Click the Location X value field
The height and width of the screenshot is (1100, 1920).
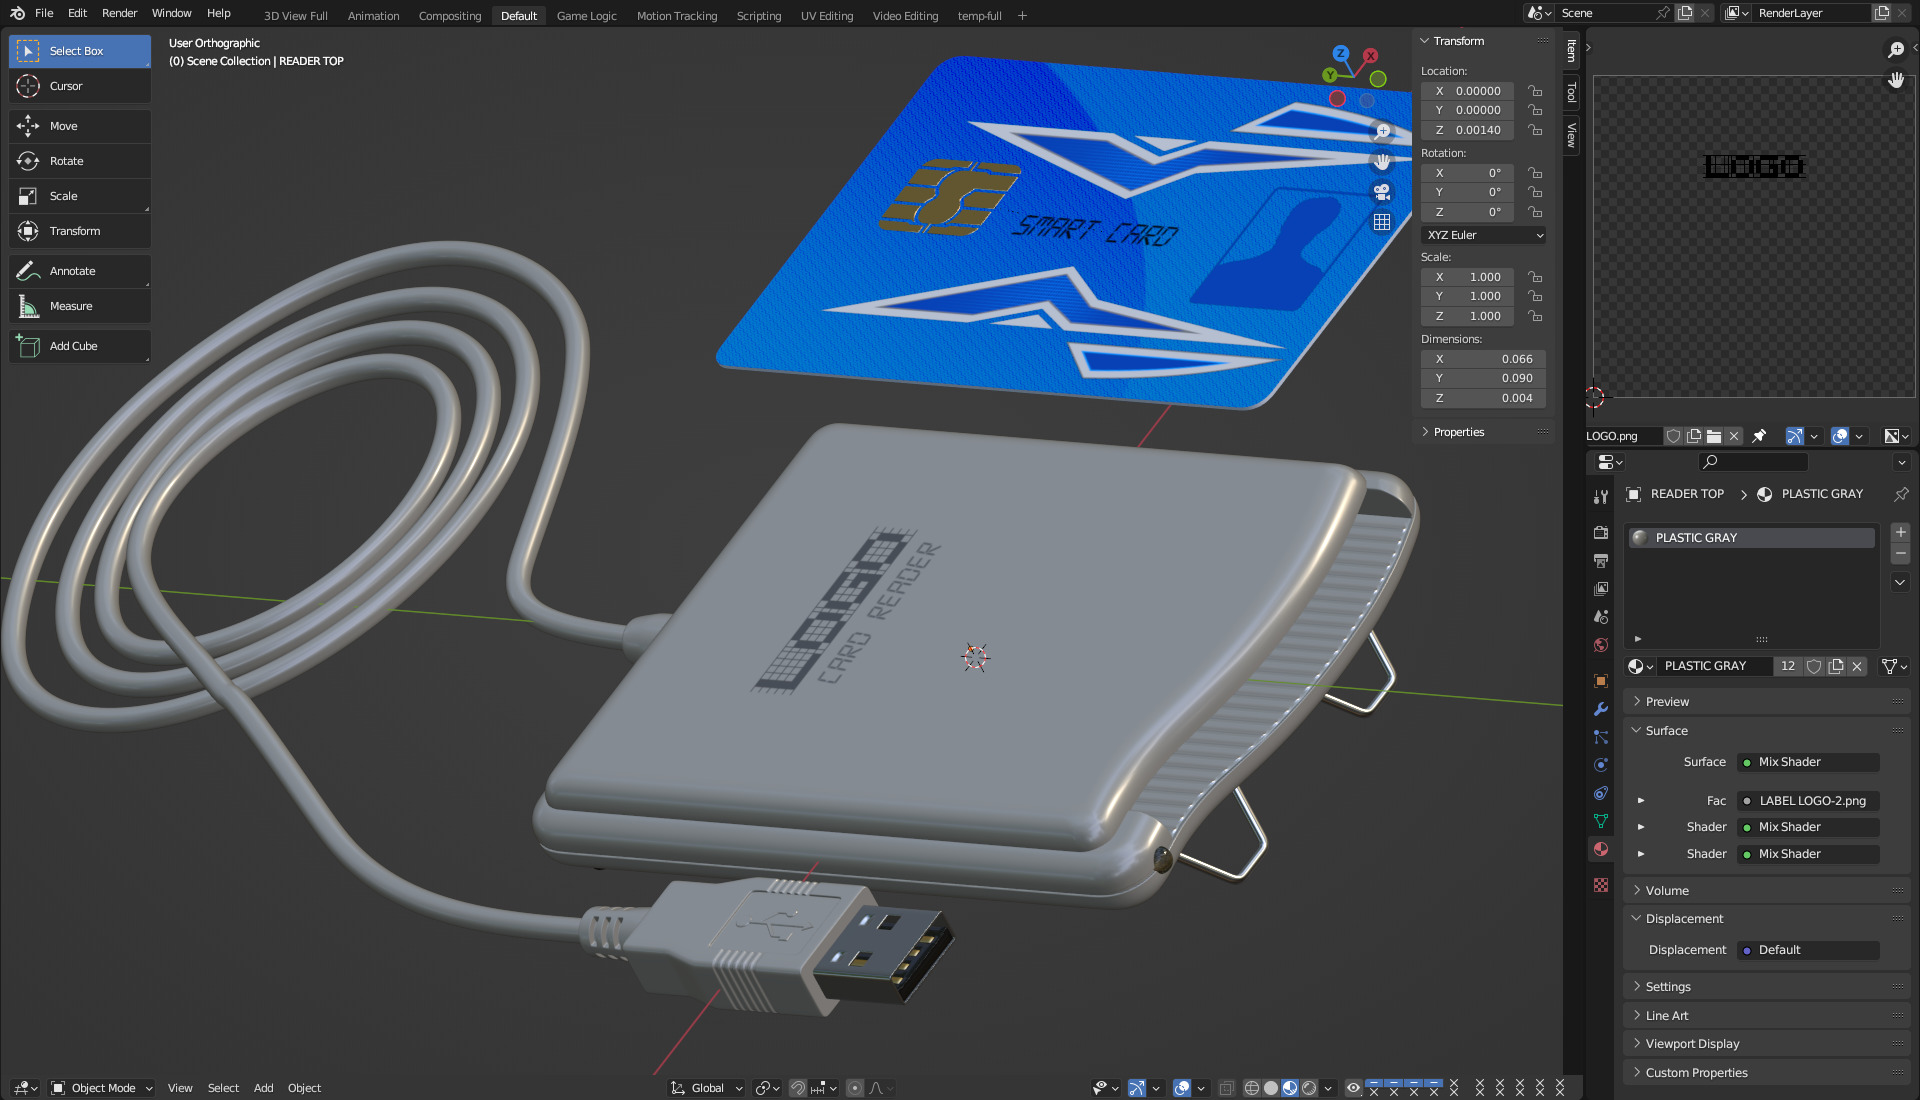(x=1467, y=91)
